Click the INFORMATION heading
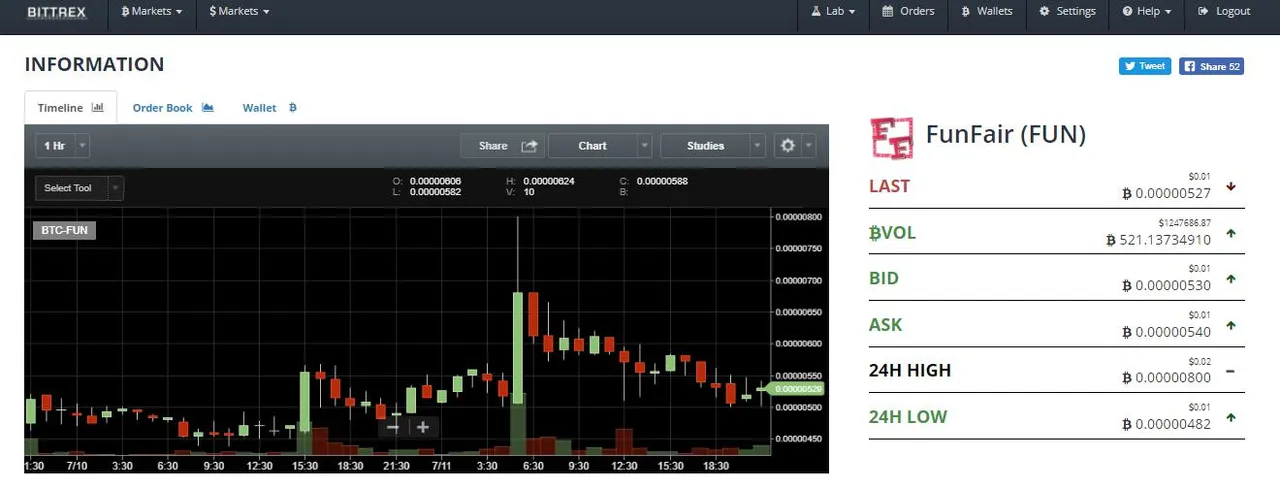Viewport: 1280px width, 495px height. [94, 64]
